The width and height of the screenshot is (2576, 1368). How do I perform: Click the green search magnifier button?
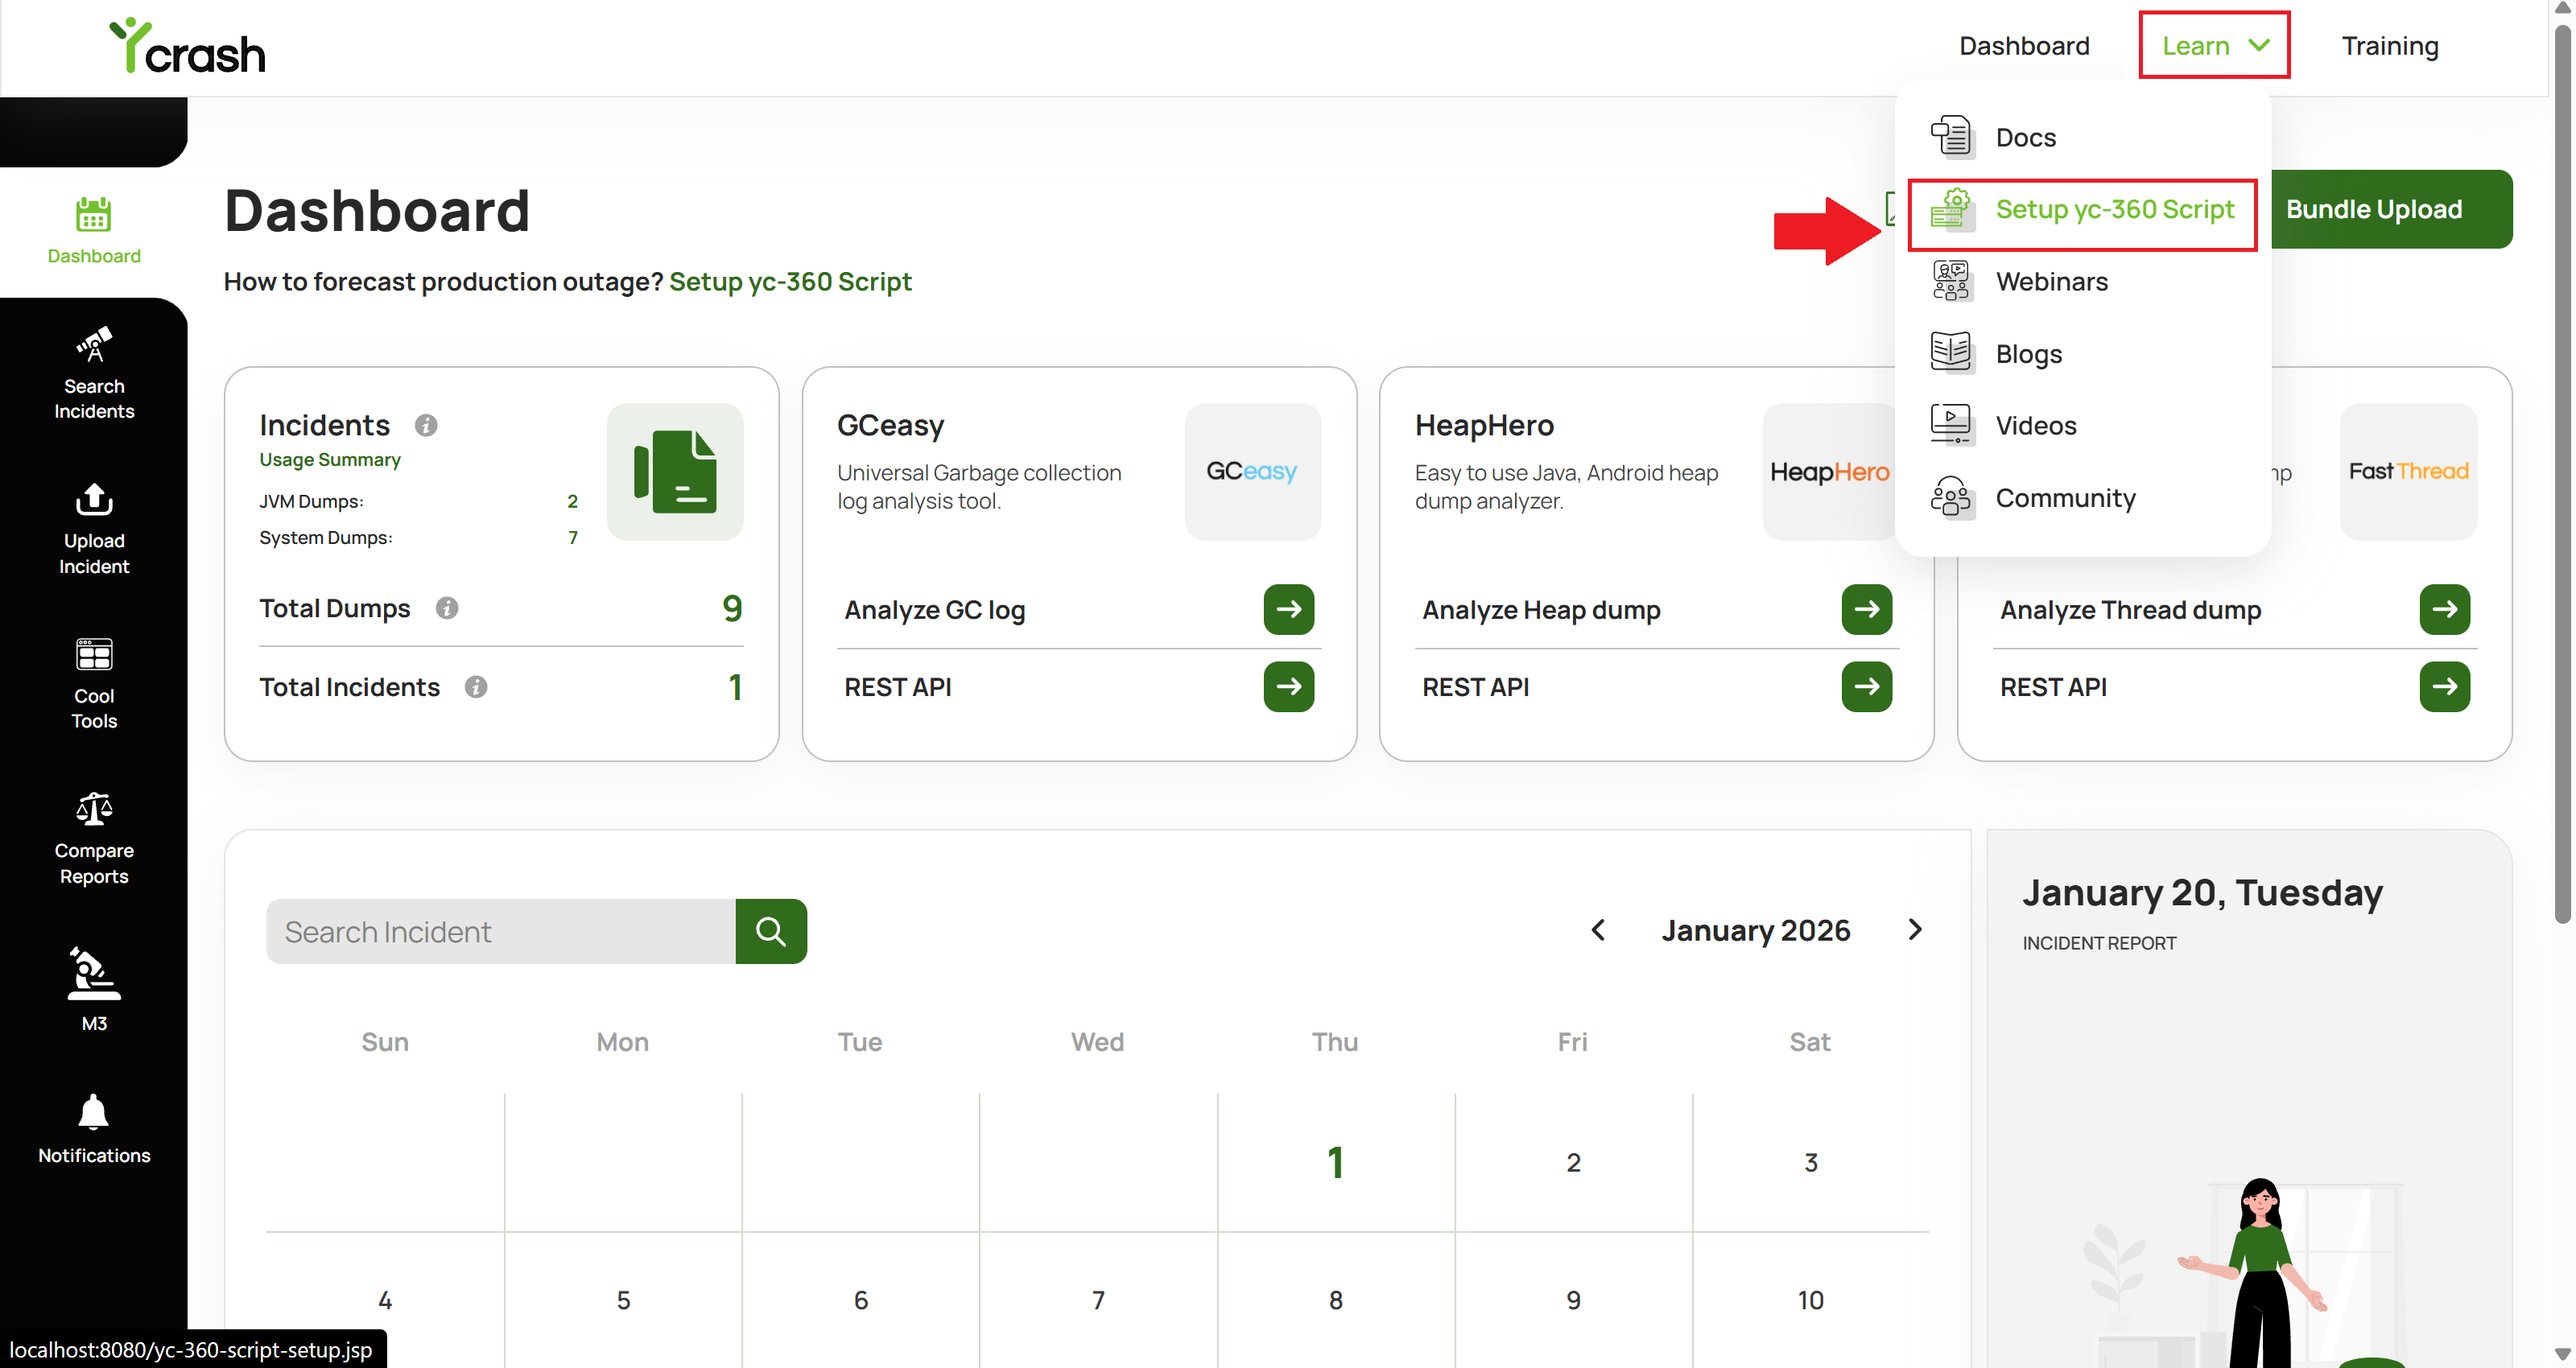pyautogui.click(x=771, y=931)
